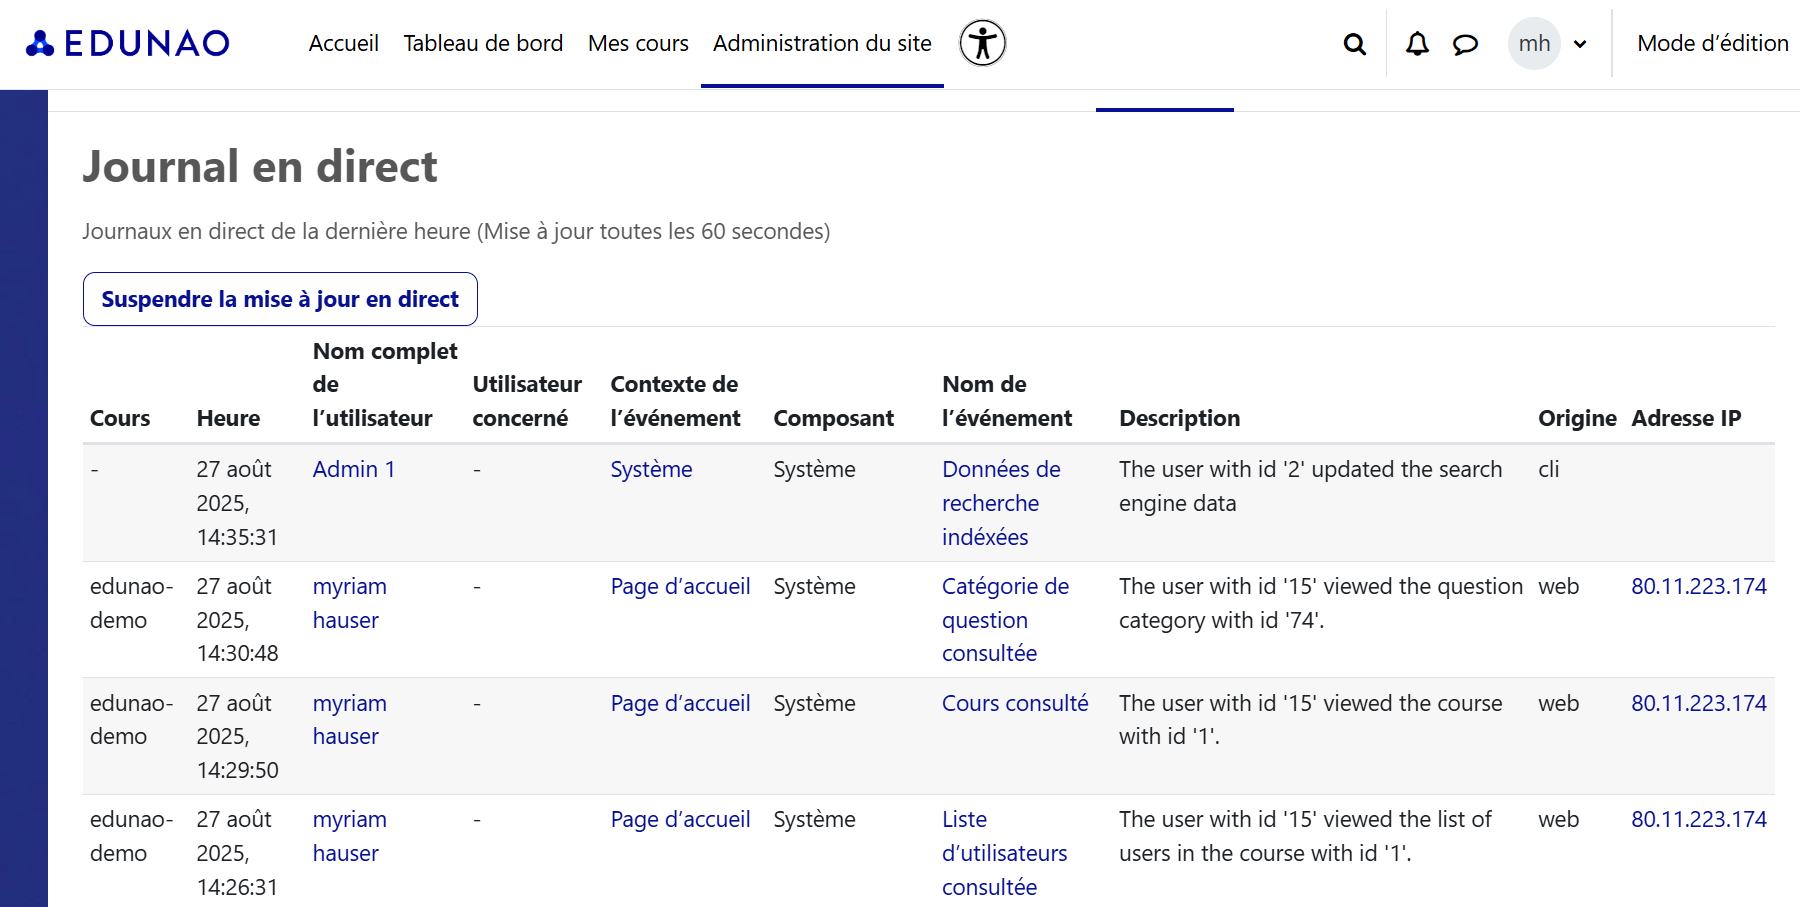1800x907 pixels.
Task: Open IP 80.11.223.174 in 14:26:31 row
Action: (x=1699, y=819)
